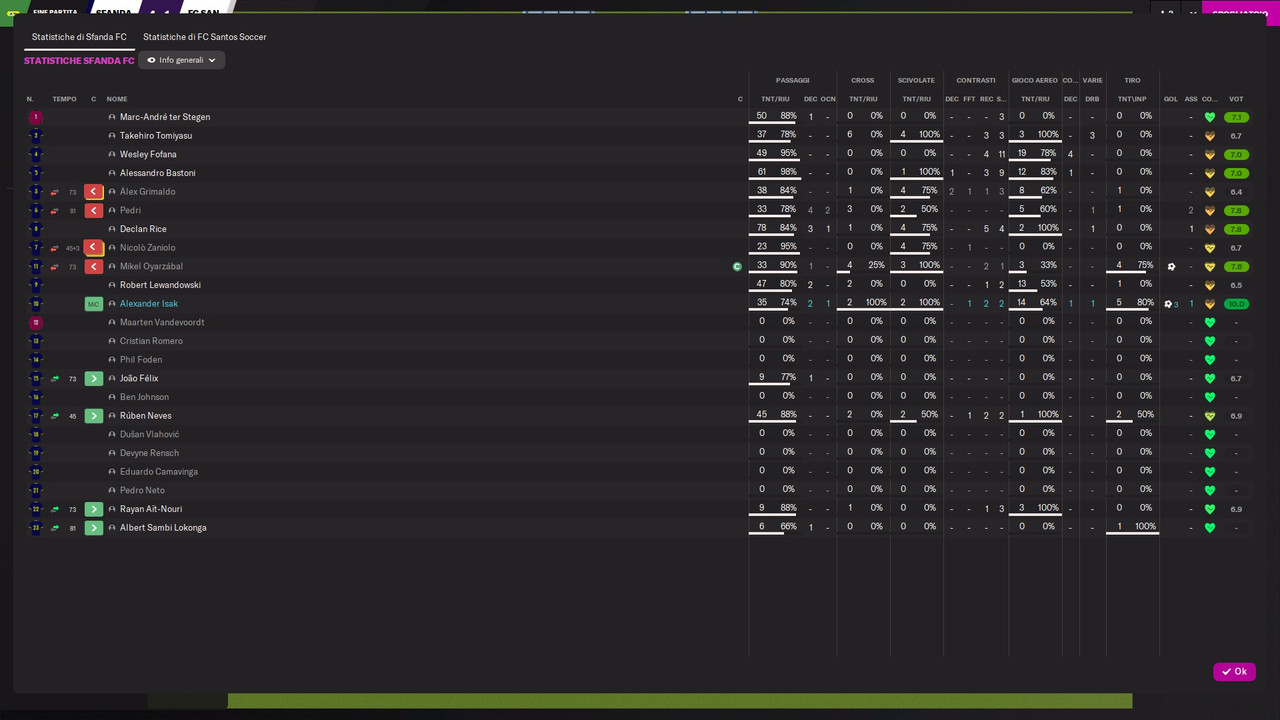The height and width of the screenshot is (720, 1280).
Task: Confirm with the Ok button
Action: tap(1234, 672)
